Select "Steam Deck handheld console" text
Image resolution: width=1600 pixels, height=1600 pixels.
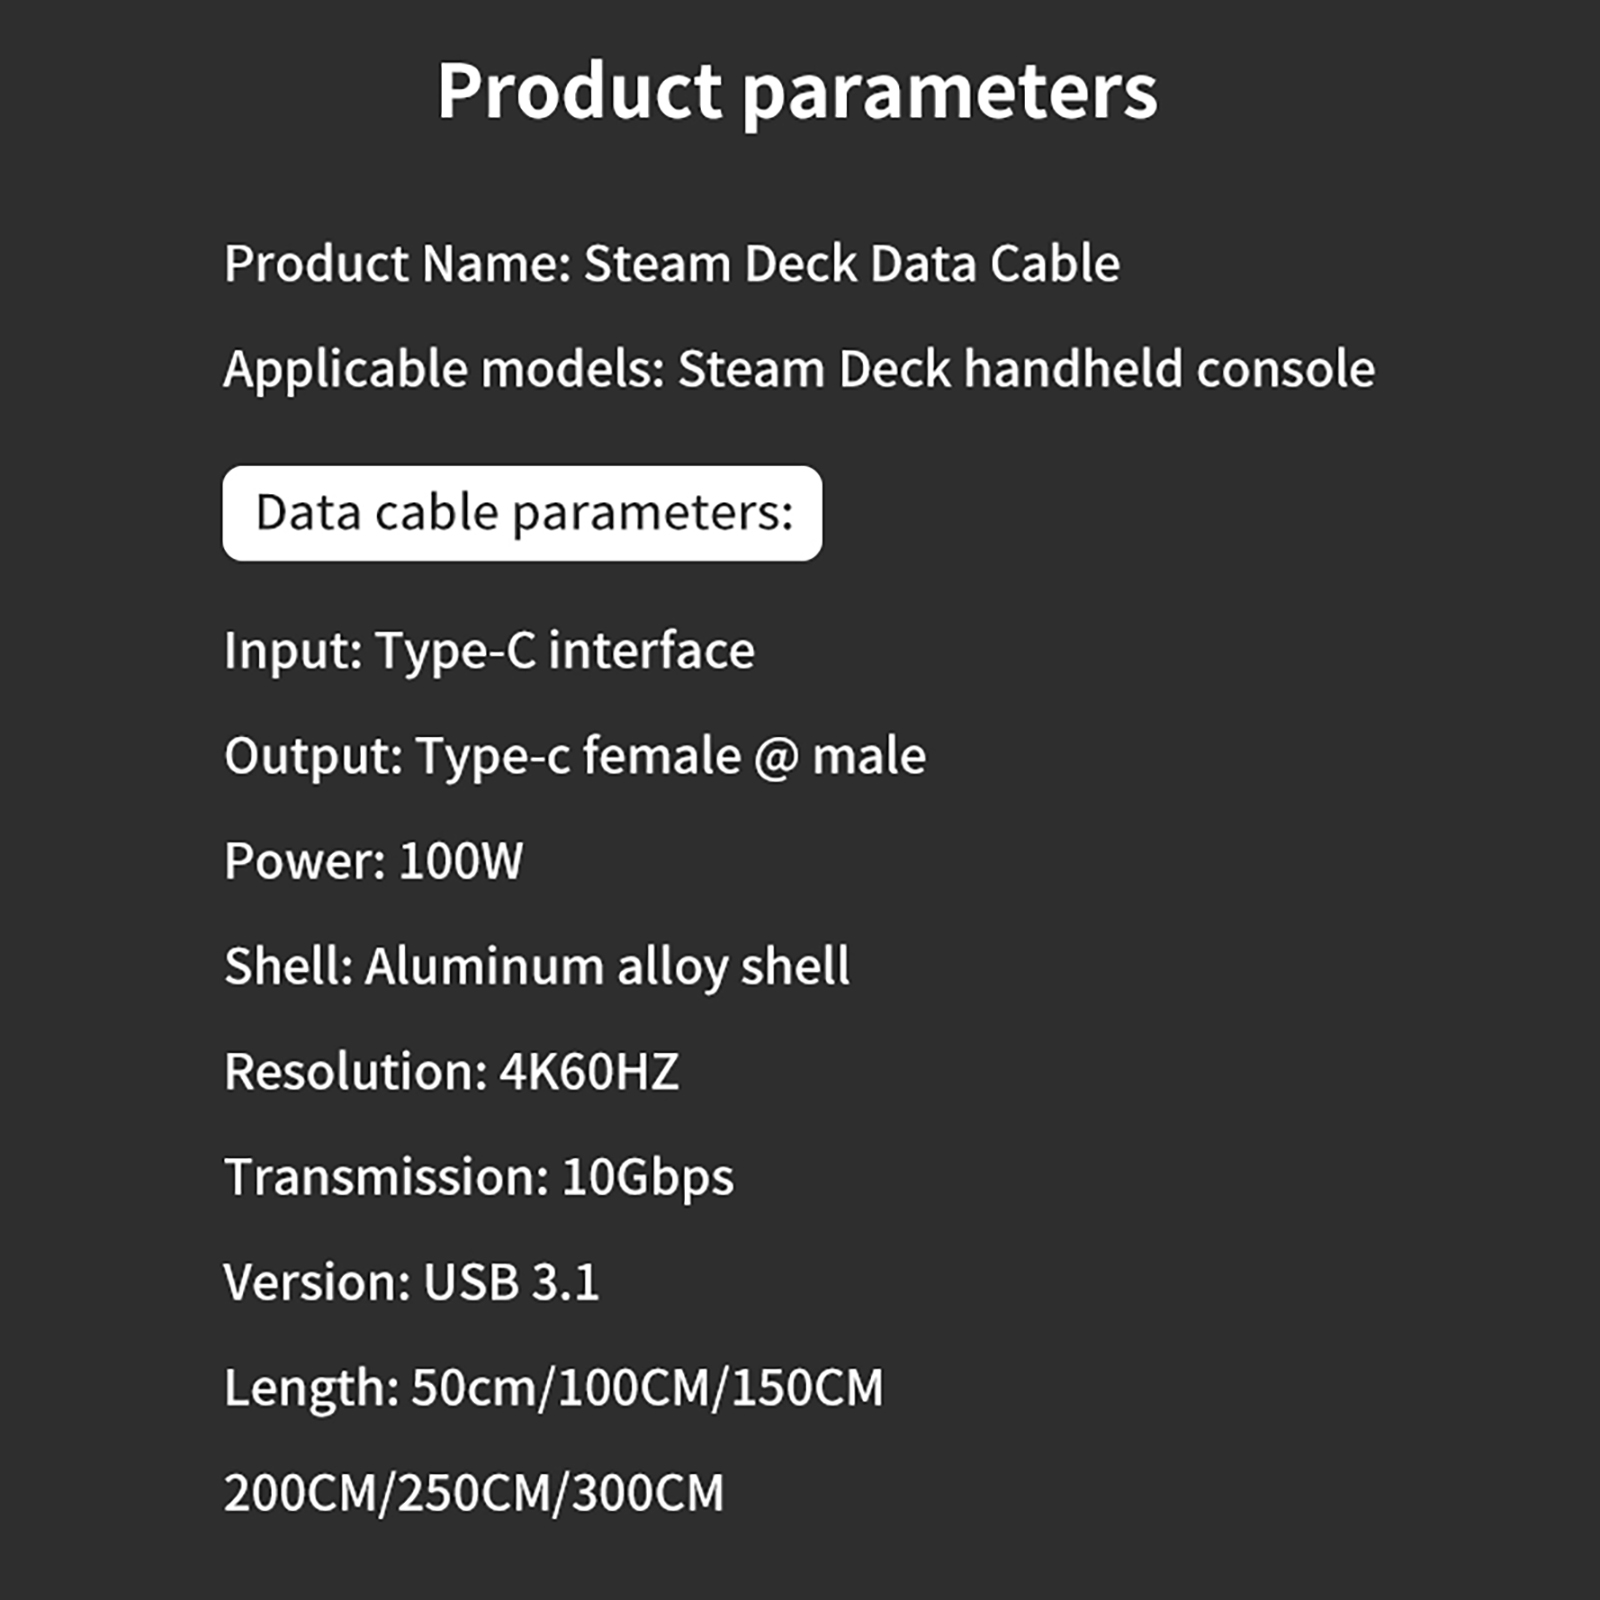click(1026, 370)
